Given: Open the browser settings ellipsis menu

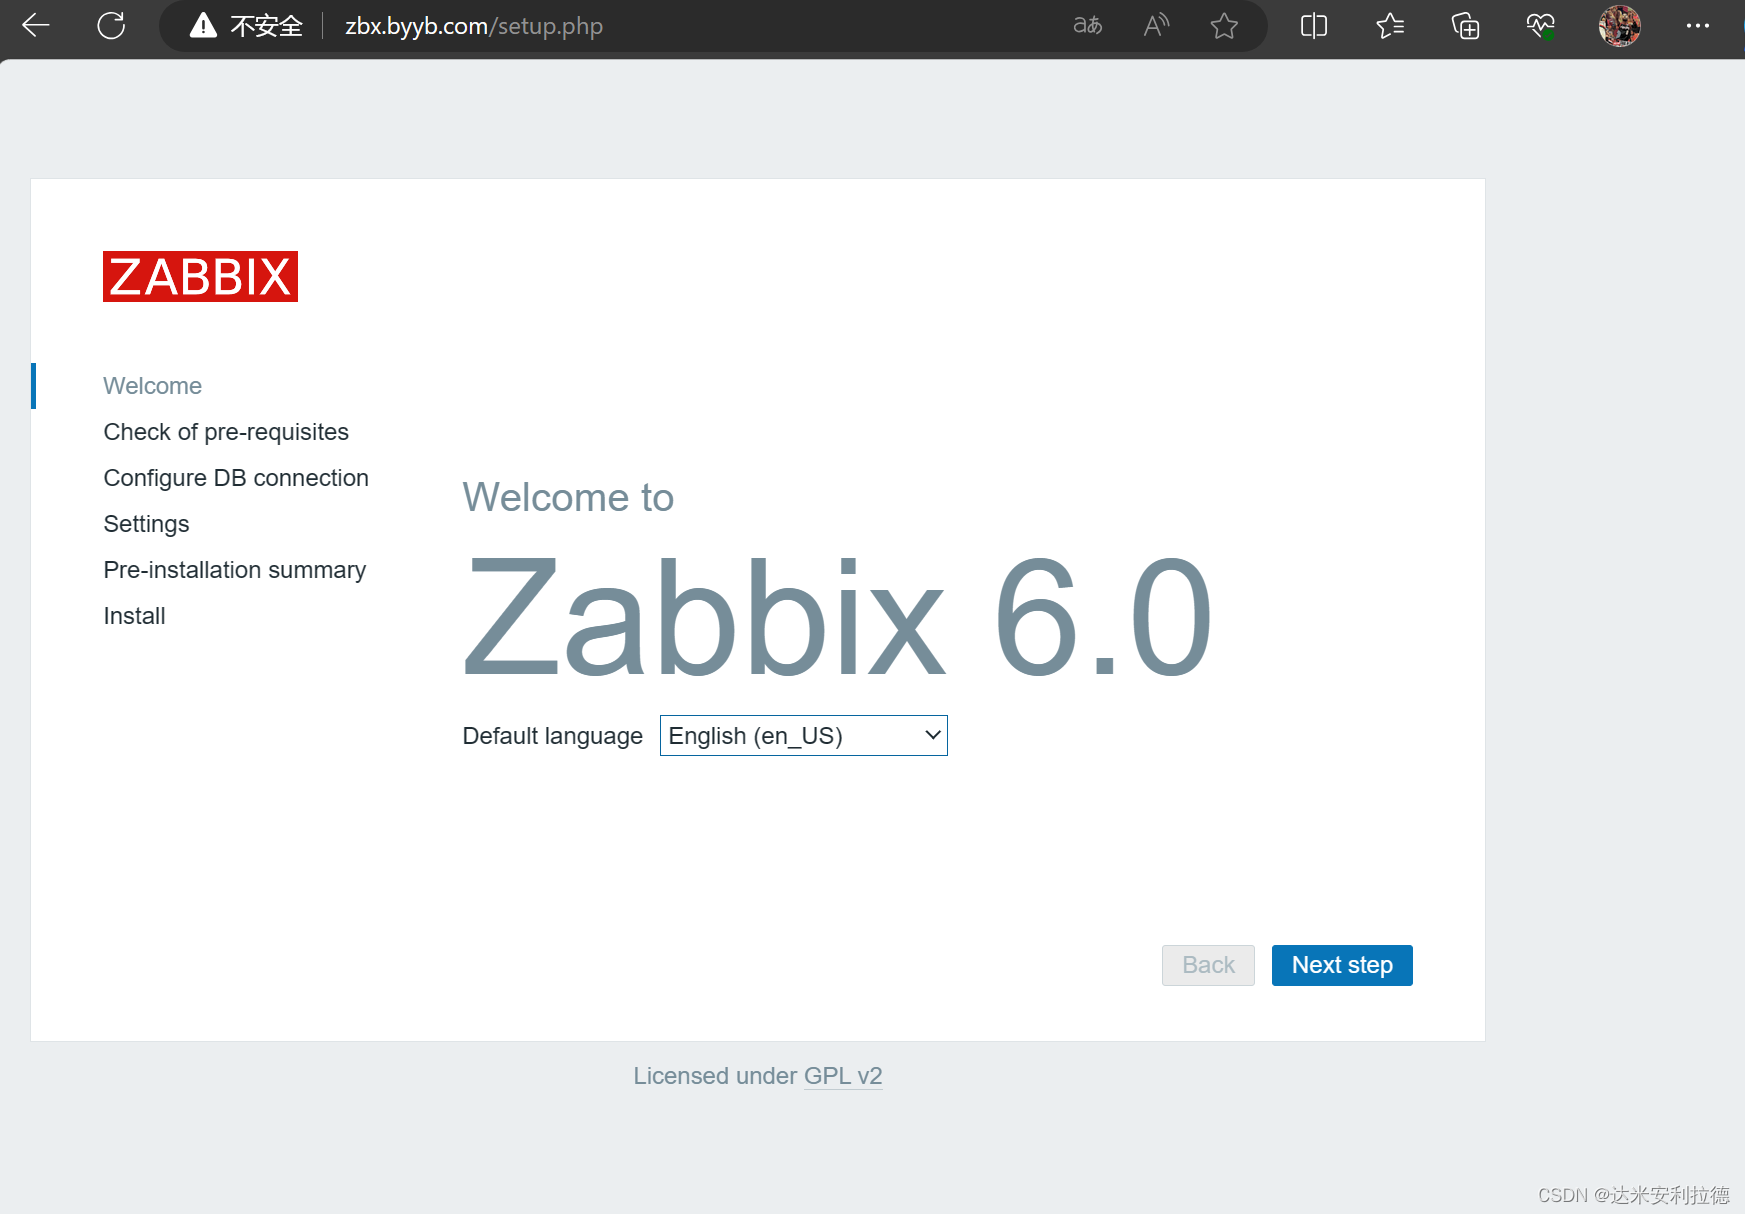Looking at the screenshot, I should pos(1697,26).
